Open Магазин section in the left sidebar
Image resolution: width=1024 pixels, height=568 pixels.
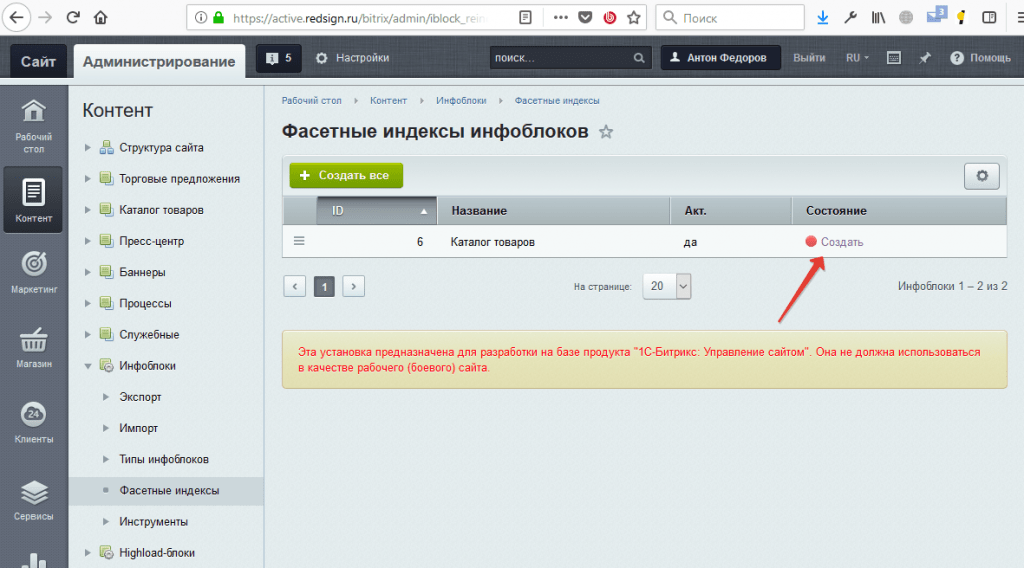pos(33,348)
